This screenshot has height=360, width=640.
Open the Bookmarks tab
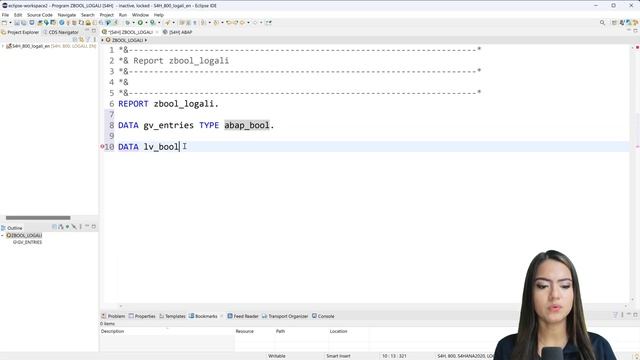pos(203,316)
